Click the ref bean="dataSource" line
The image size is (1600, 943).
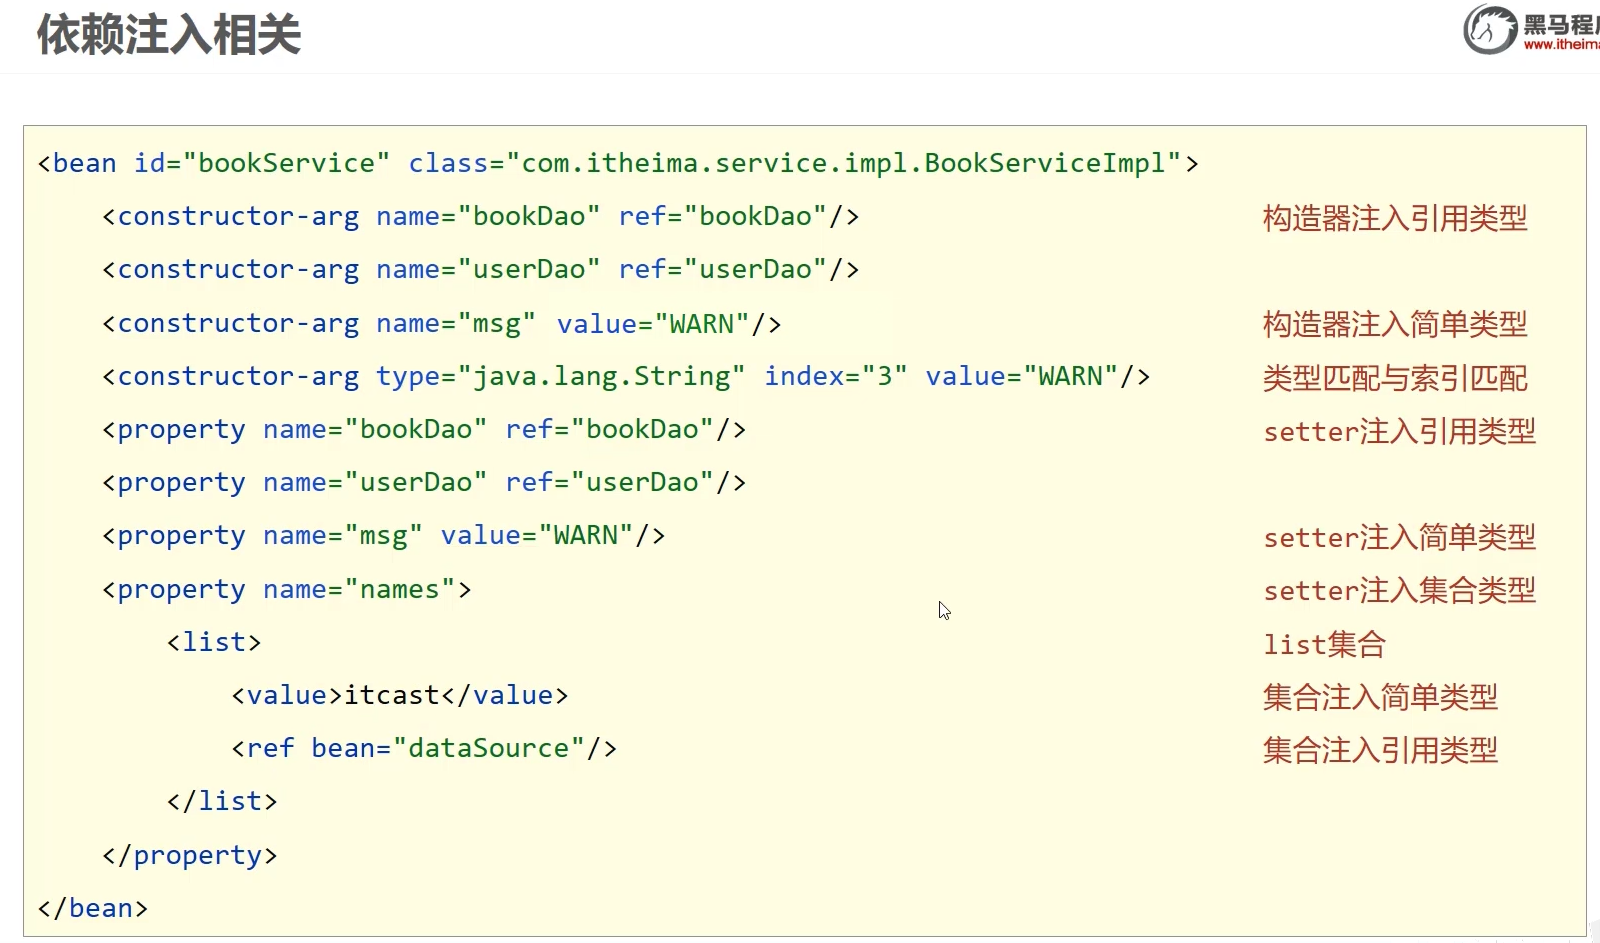[x=424, y=748]
